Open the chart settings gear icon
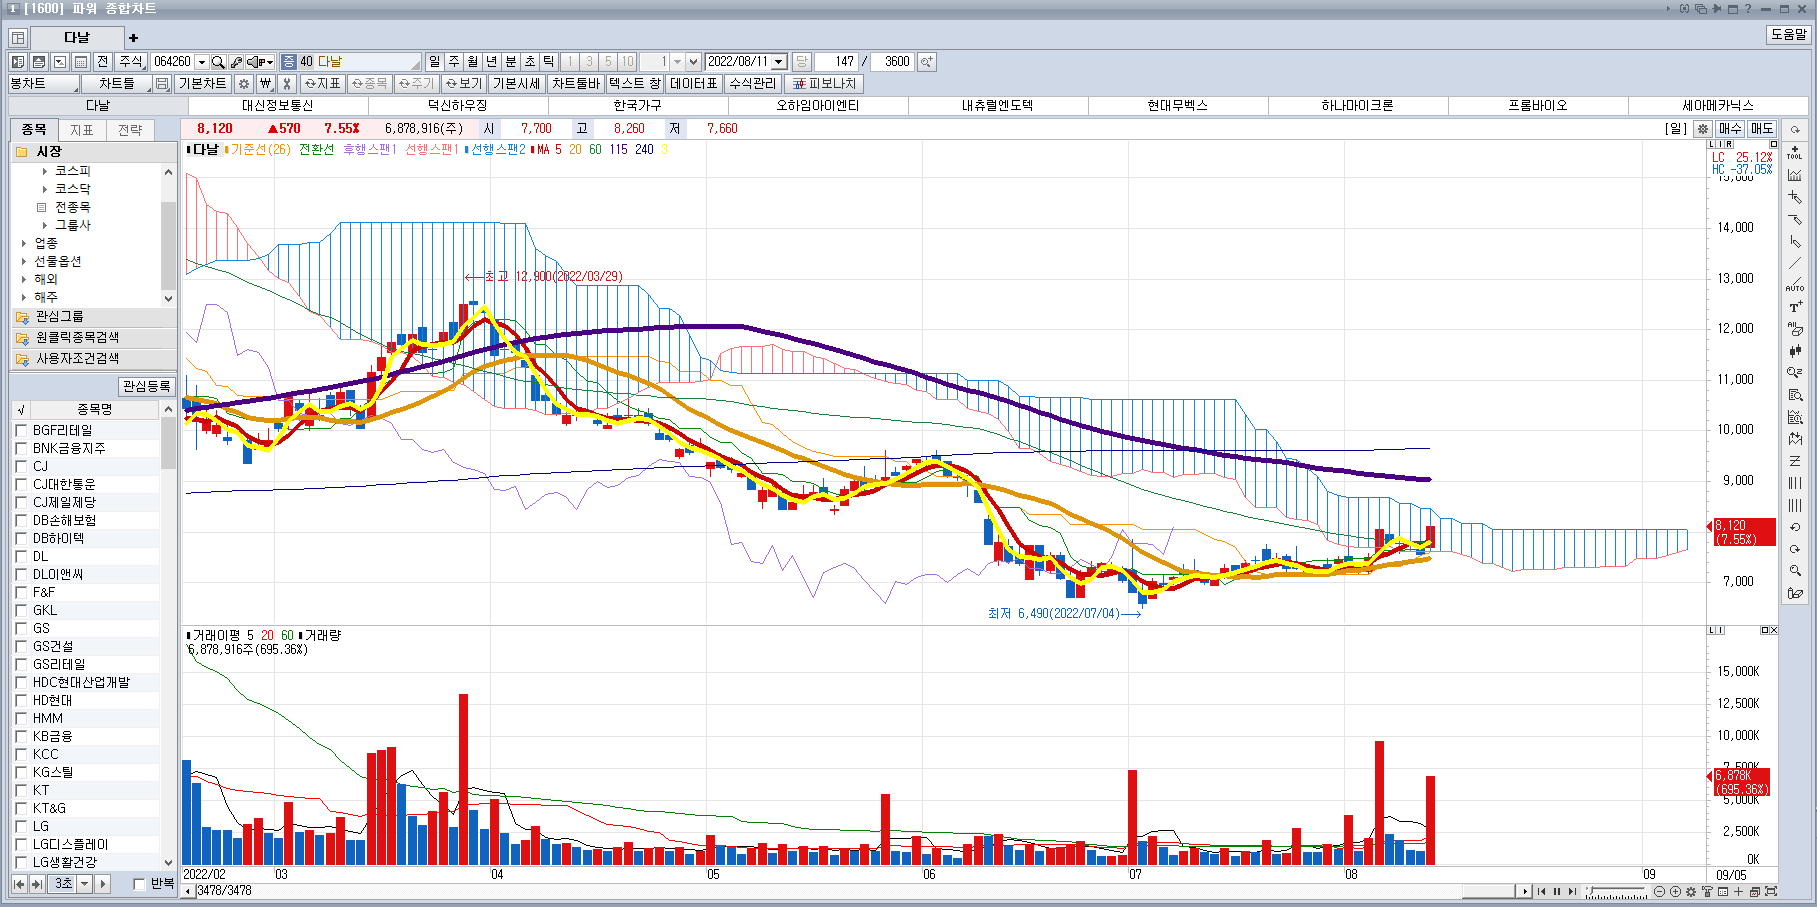Screen dimensions: 1817x907 point(243,84)
